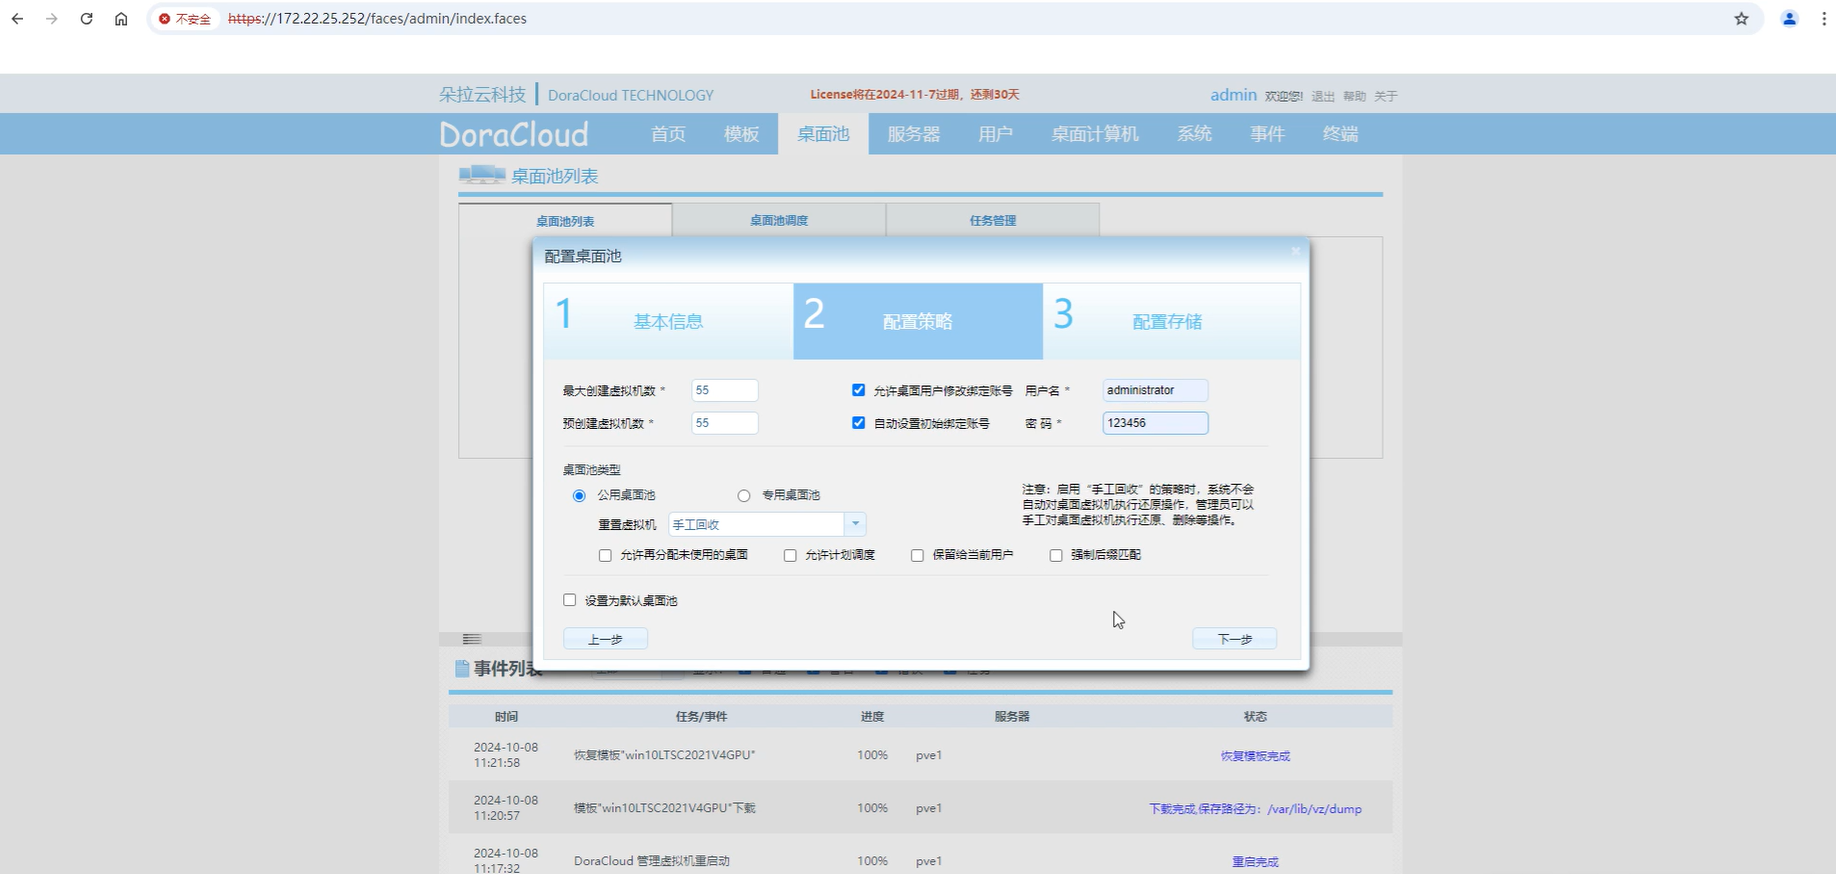This screenshot has width=1836, height=874.
Task: Open 模板 nav menu
Action: 742,134
